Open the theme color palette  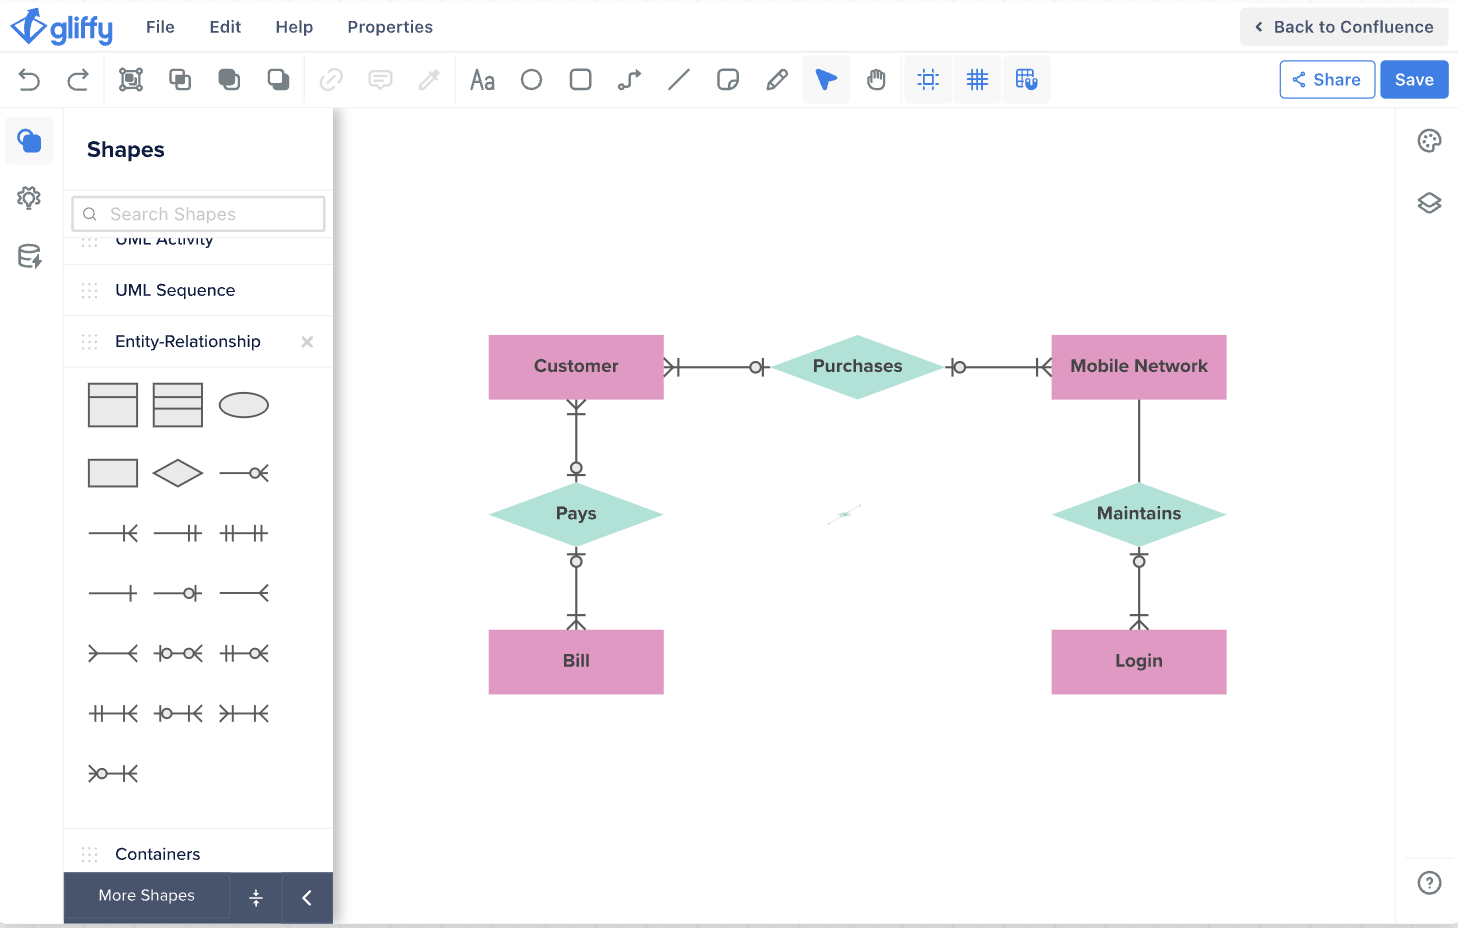point(1429,141)
